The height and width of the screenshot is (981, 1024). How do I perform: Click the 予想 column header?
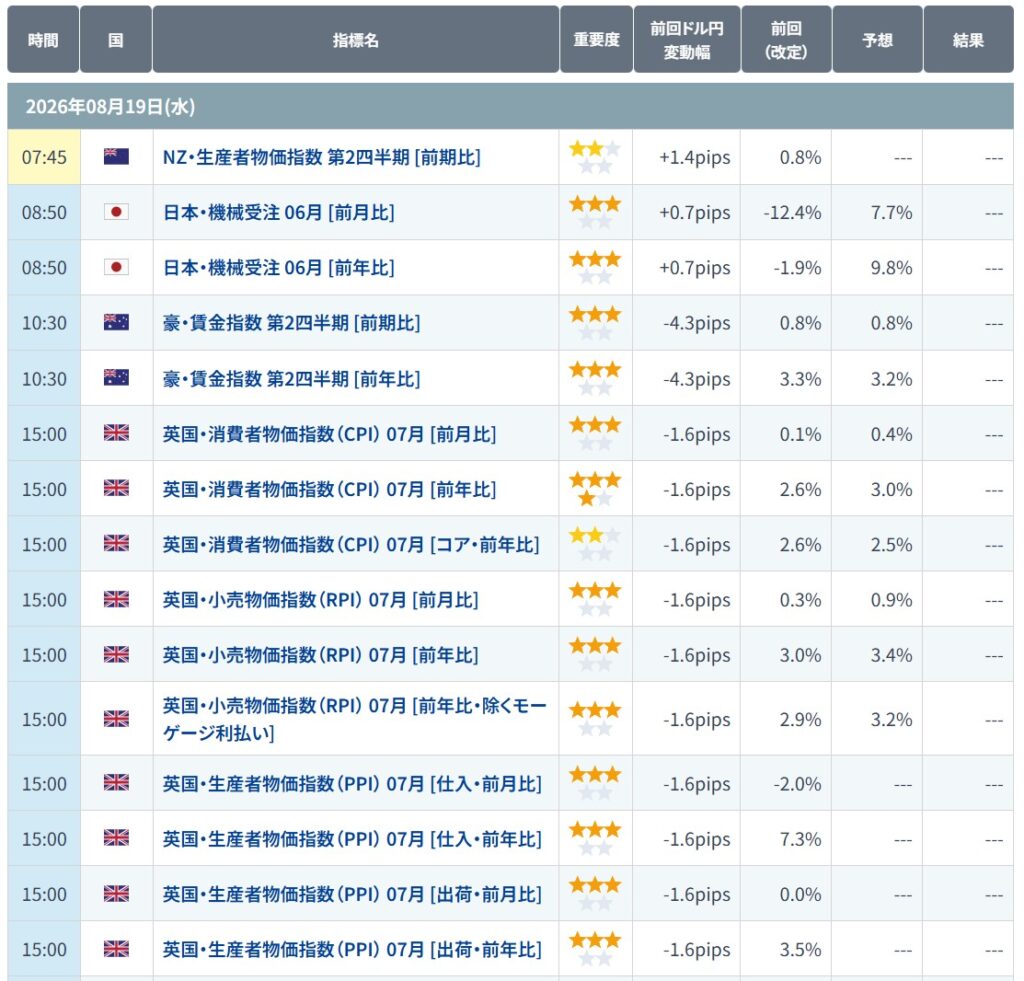pyautogui.click(x=877, y=39)
